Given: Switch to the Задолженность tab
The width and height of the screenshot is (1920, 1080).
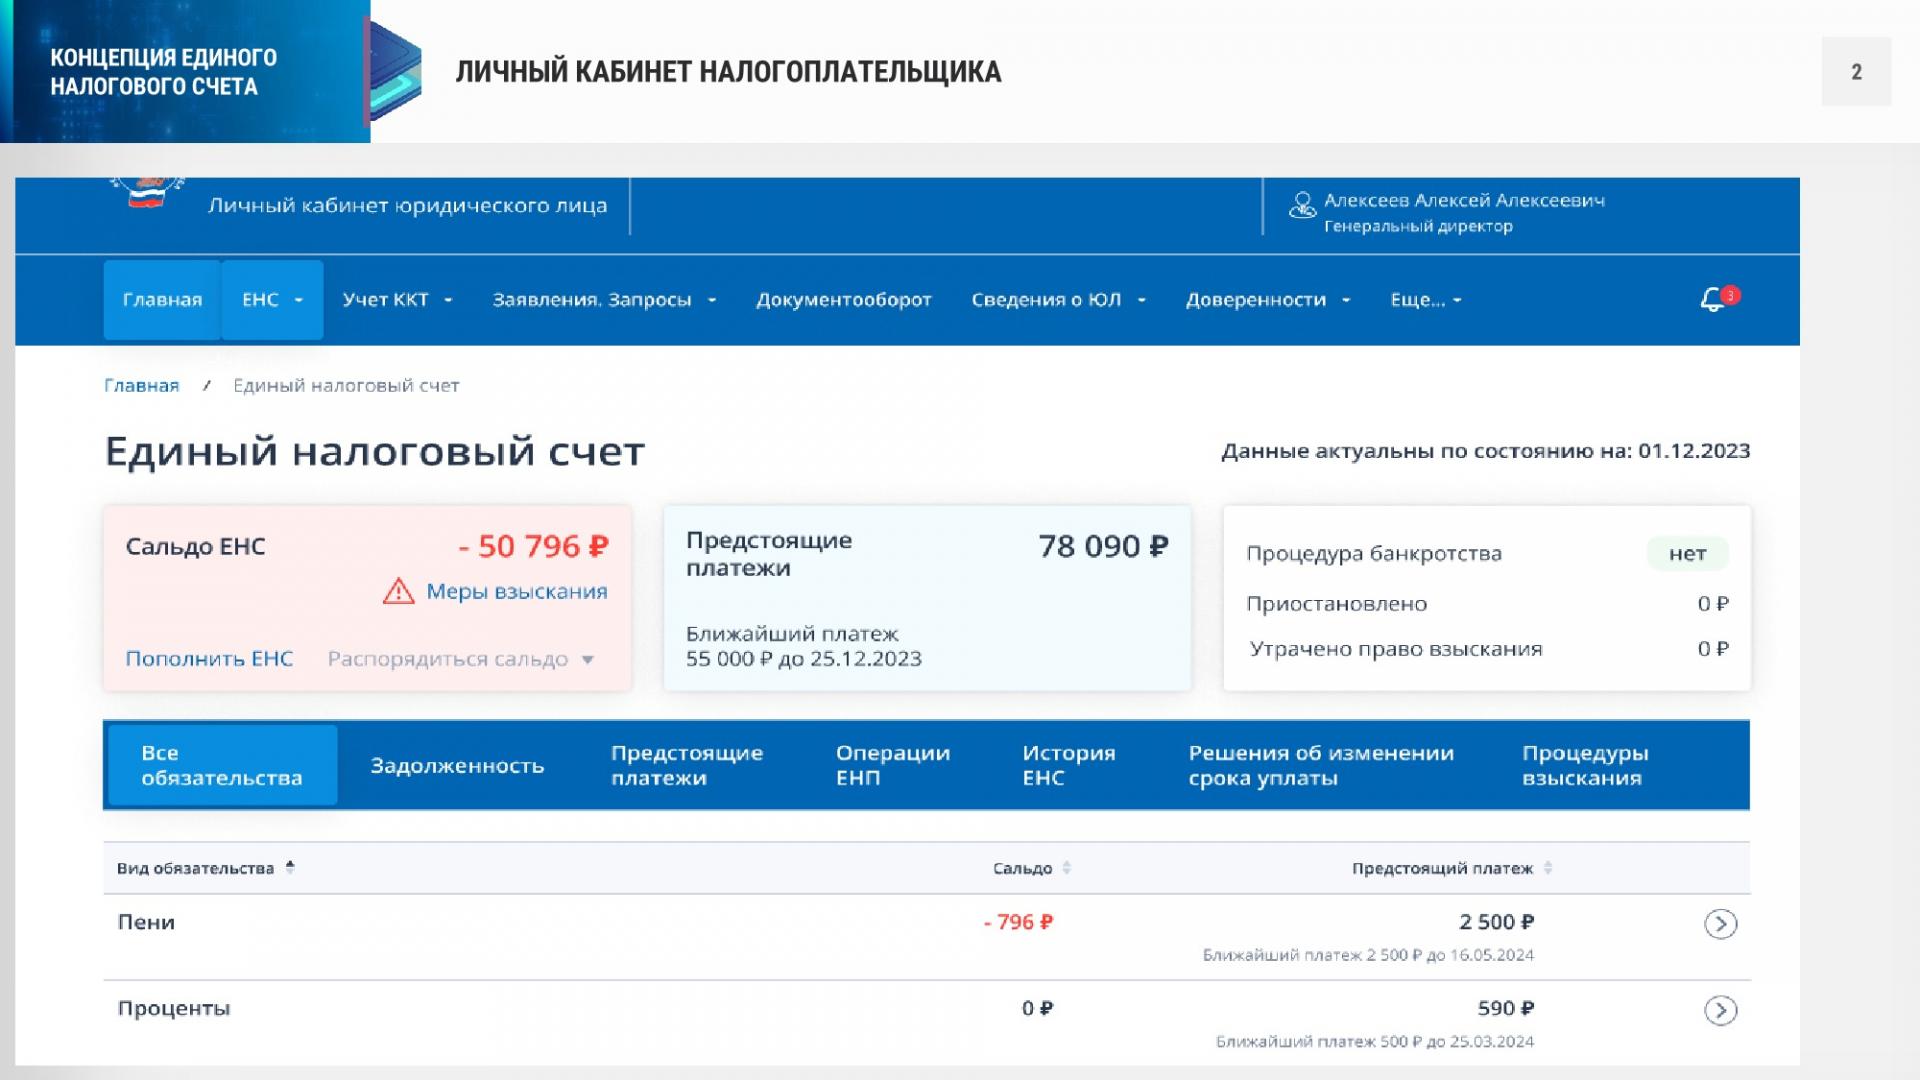Looking at the screenshot, I should pos(457,766).
